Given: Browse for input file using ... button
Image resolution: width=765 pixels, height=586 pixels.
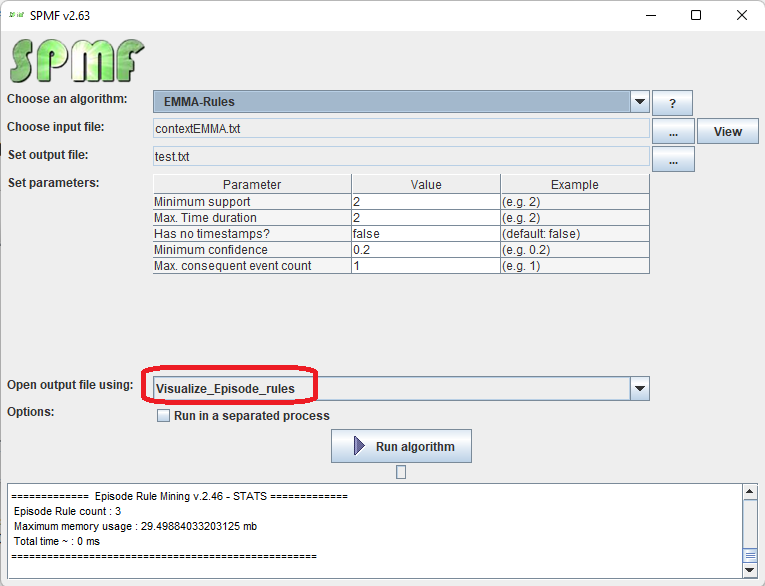Looking at the screenshot, I should pos(673,132).
